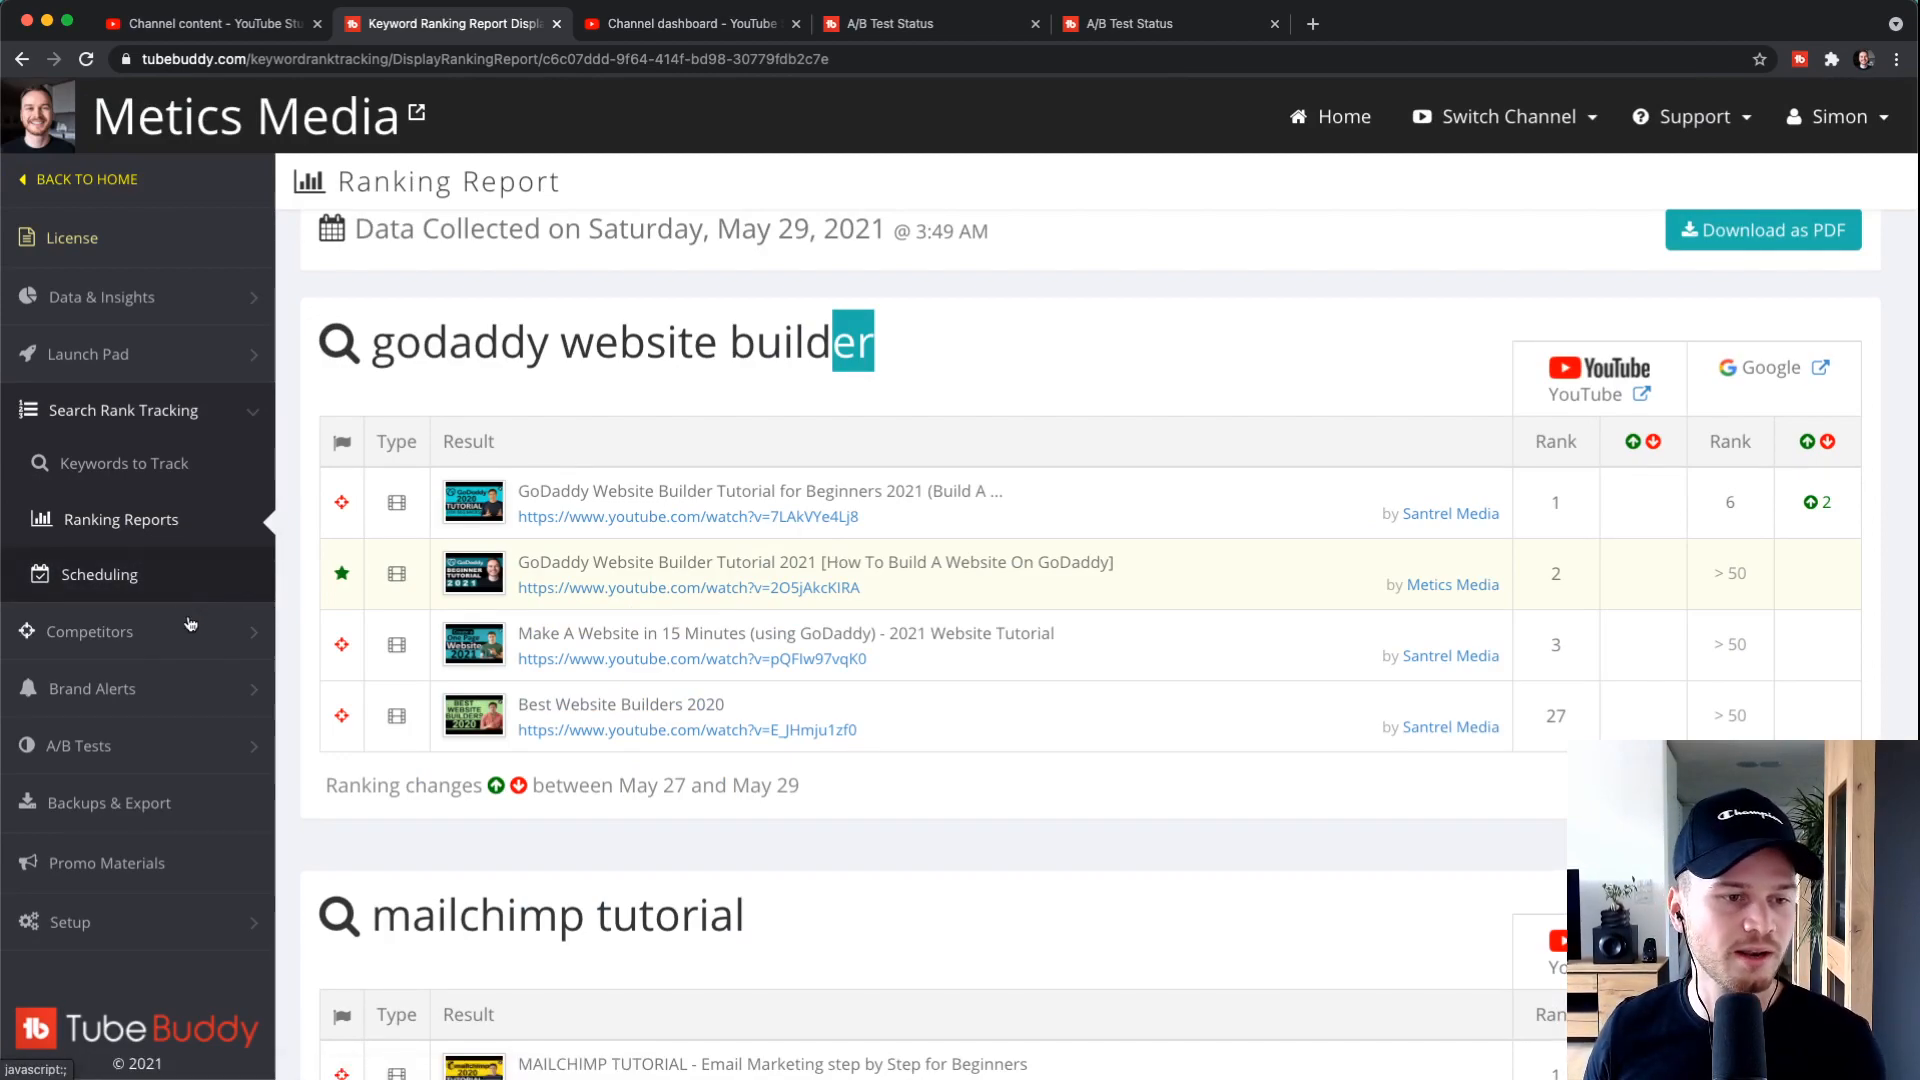Click the Download as PDF button
Viewport: 1920px width, 1080px height.
tap(1762, 229)
